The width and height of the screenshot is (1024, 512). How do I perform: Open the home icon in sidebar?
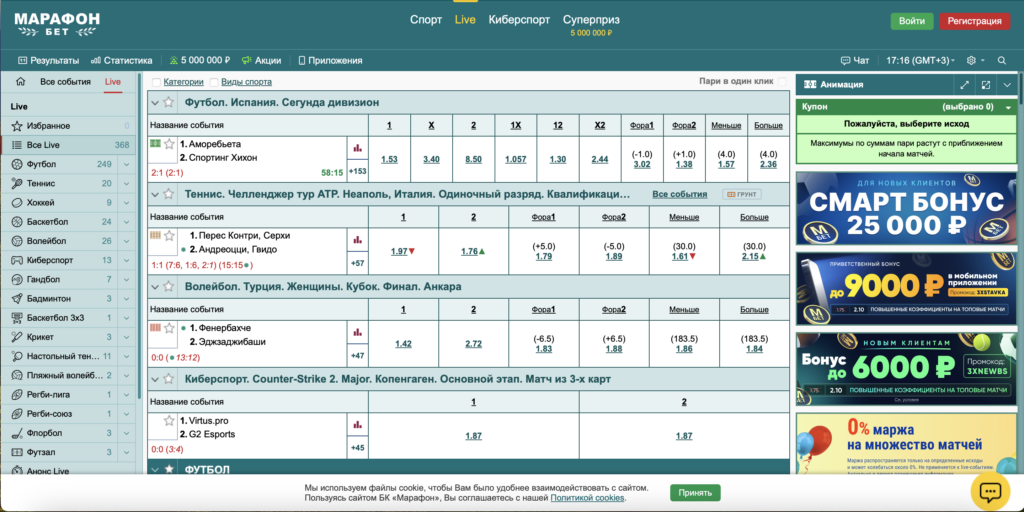pos(20,82)
